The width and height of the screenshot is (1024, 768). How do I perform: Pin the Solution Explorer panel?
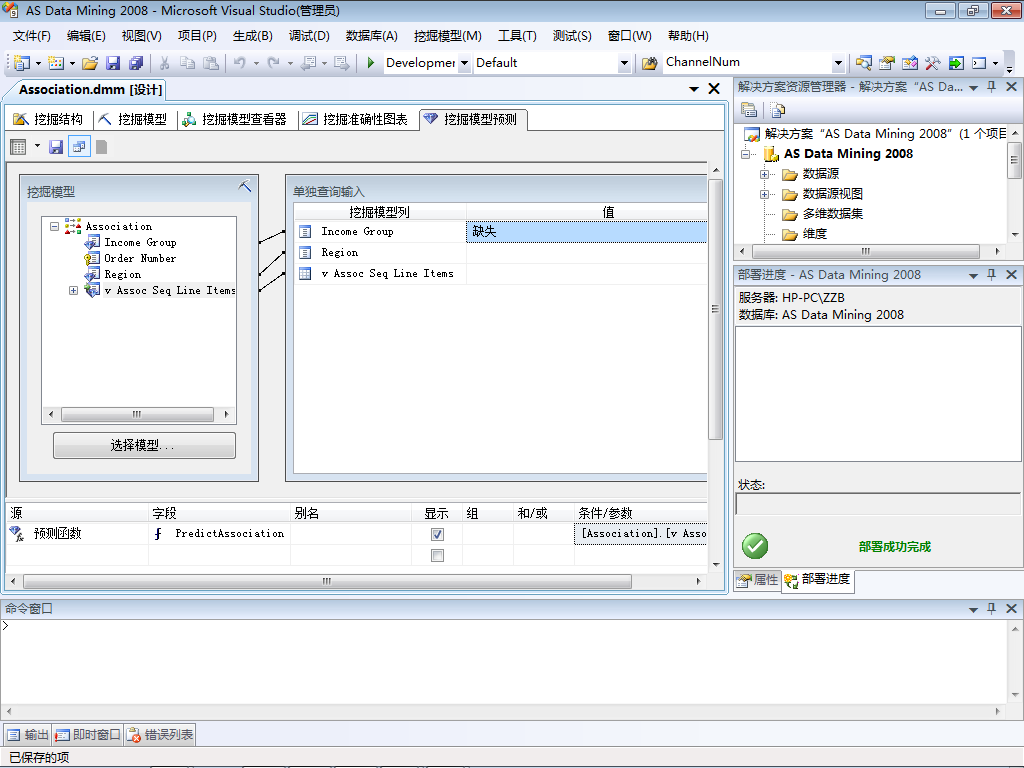pos(991,87)
